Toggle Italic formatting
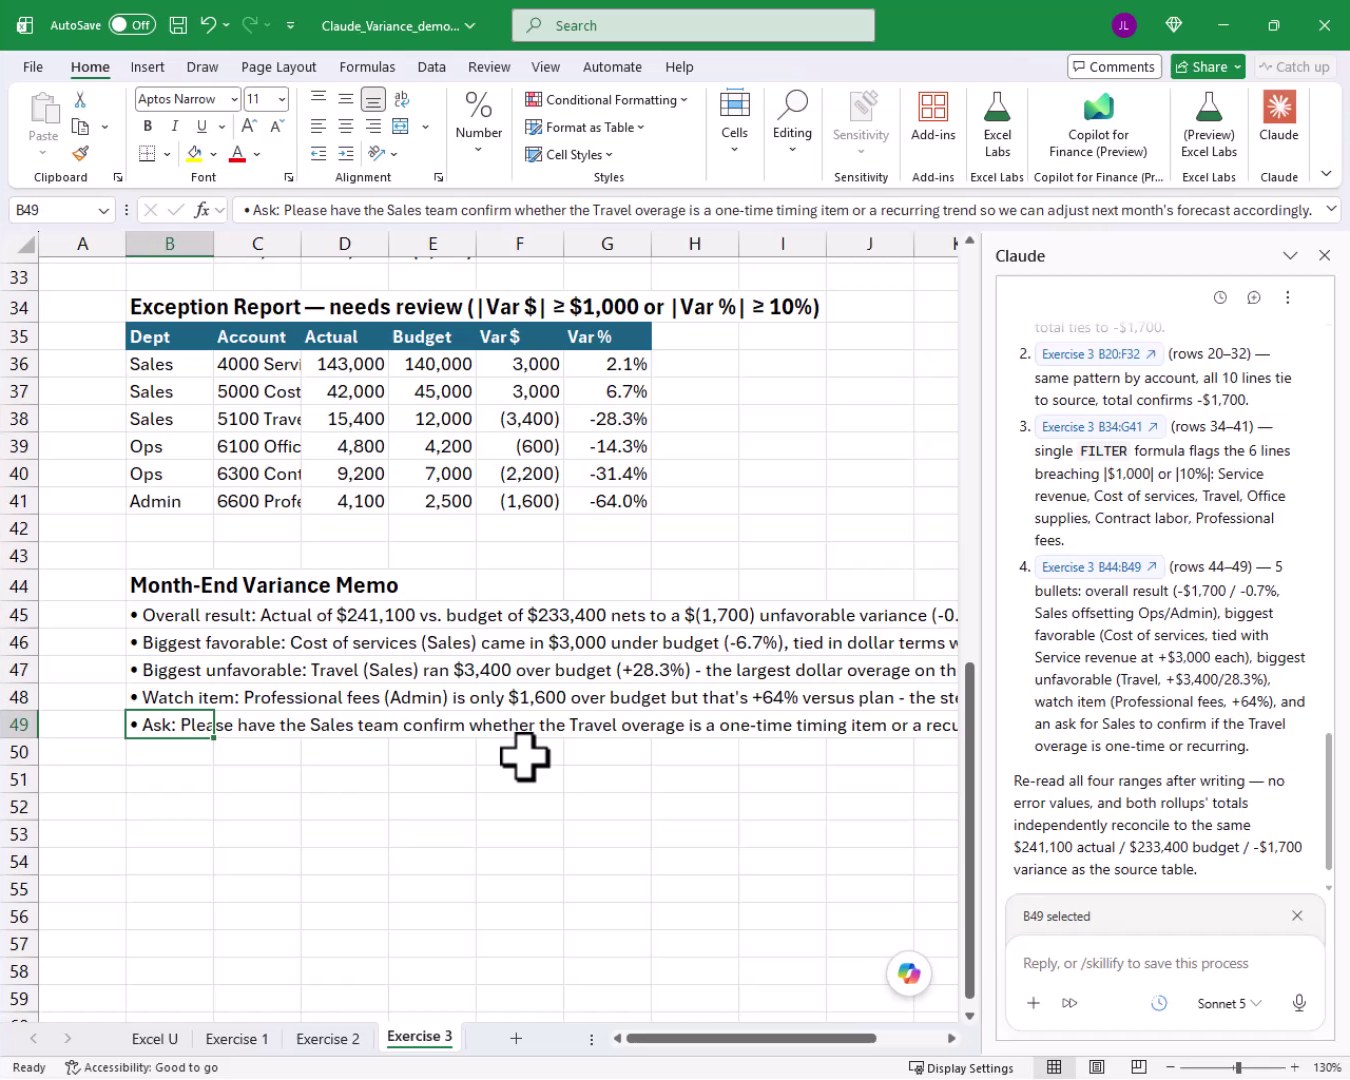This screenshot has width=1350, height=1080. click(x=175, y=126)
